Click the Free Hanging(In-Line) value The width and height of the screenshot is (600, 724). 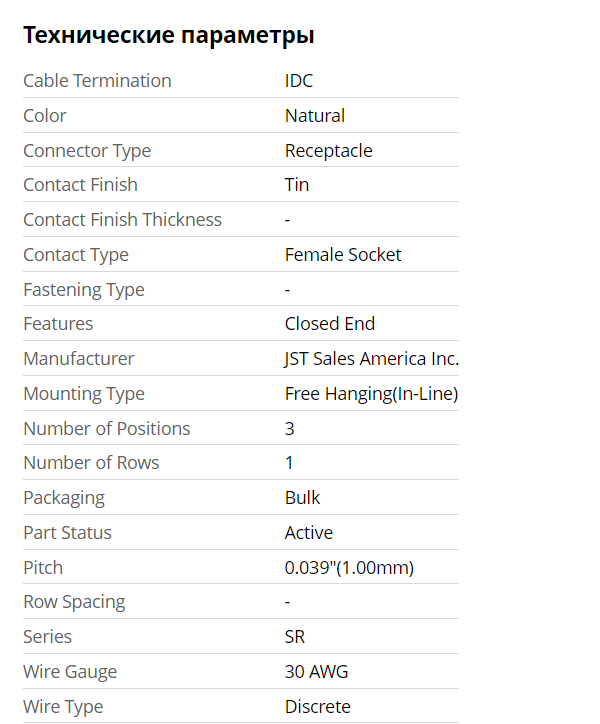click(371, 394)
